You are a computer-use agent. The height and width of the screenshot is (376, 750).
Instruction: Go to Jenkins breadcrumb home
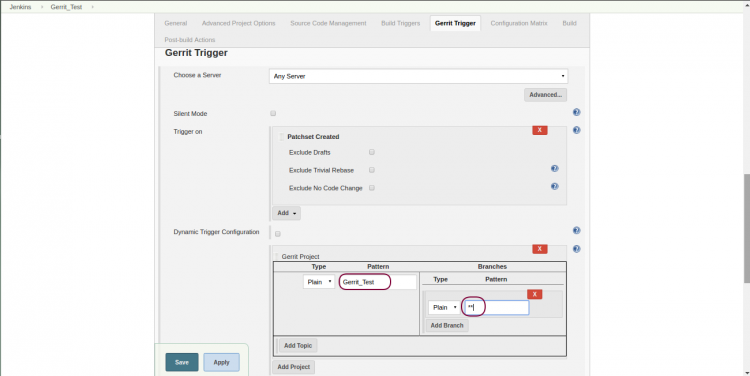[20, 7]
